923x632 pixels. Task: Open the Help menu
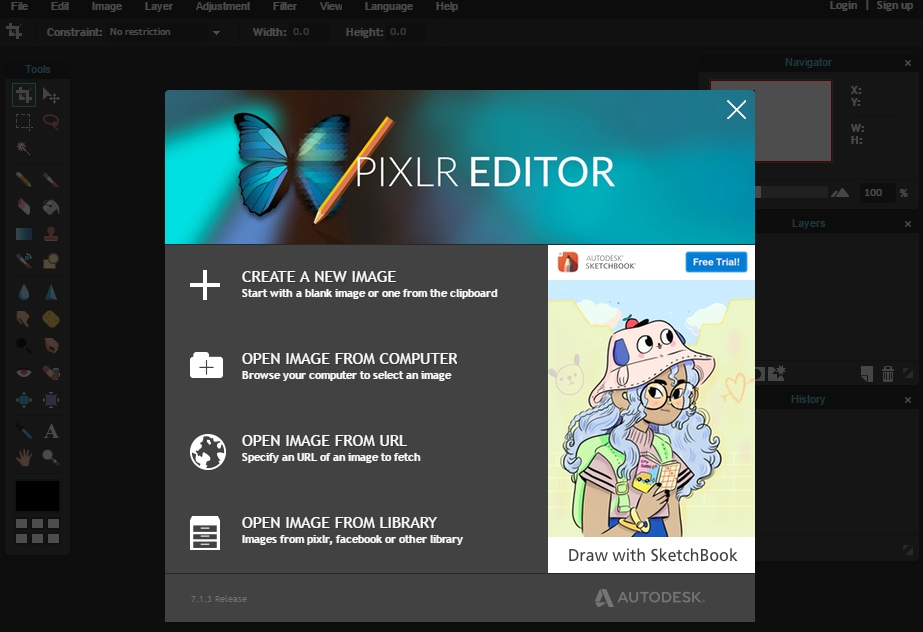click(x=447, y=6)
